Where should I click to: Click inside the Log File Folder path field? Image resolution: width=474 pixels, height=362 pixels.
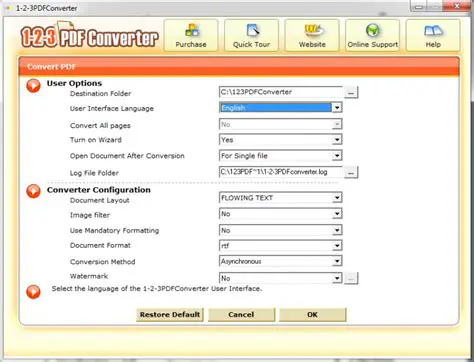[281, 172]
